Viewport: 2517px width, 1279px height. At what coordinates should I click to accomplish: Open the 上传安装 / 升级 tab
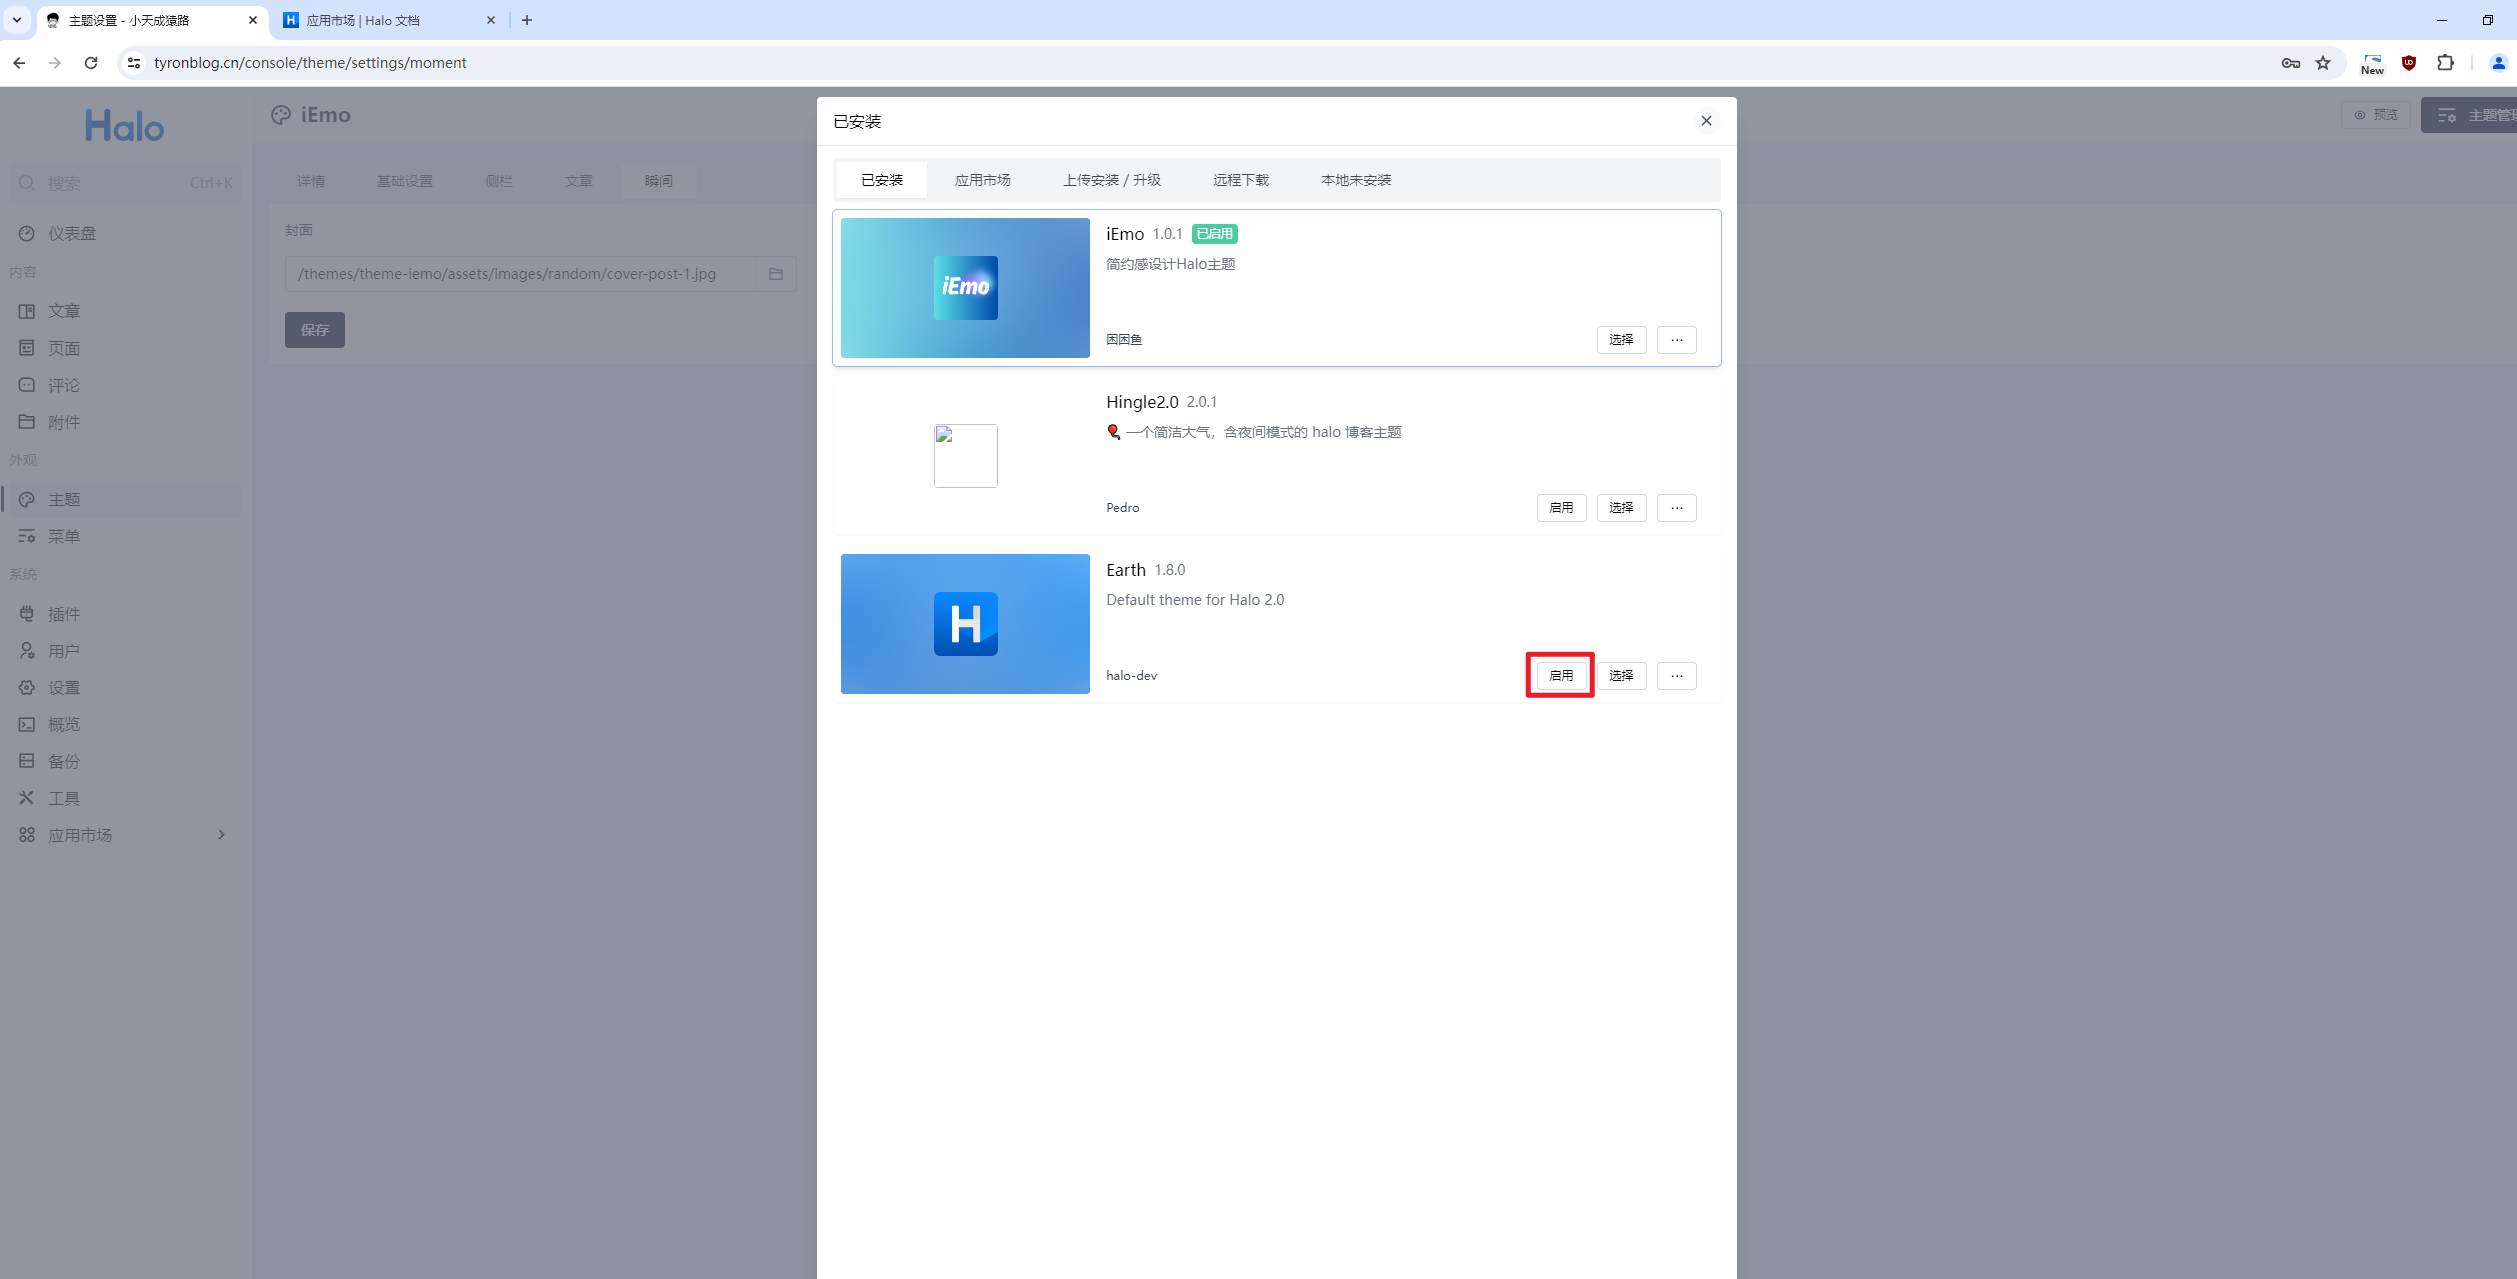1111,180
